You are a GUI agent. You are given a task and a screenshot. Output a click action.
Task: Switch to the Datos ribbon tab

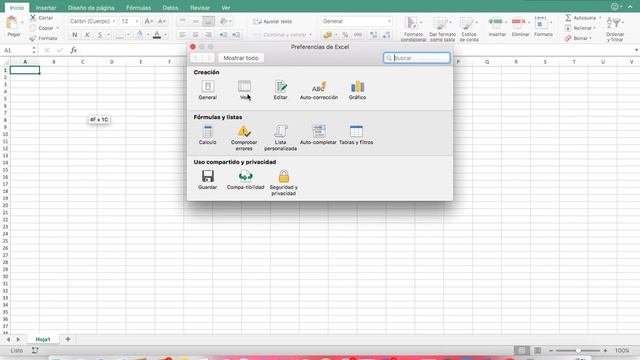point(170,8)
